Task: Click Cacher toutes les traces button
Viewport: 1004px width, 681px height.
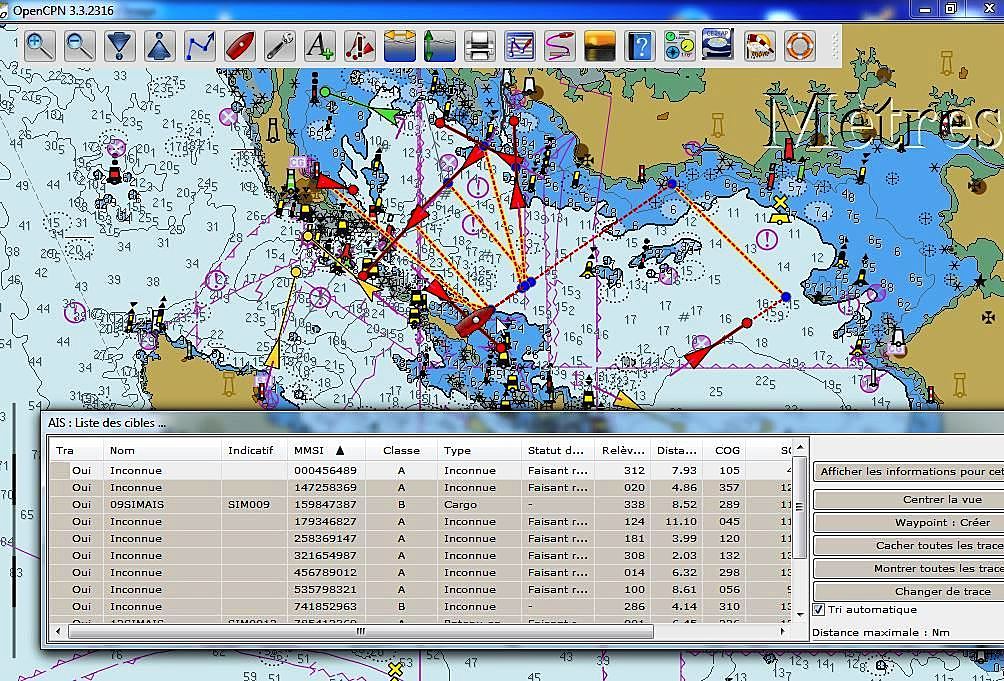Action: (x=909, y=545)
